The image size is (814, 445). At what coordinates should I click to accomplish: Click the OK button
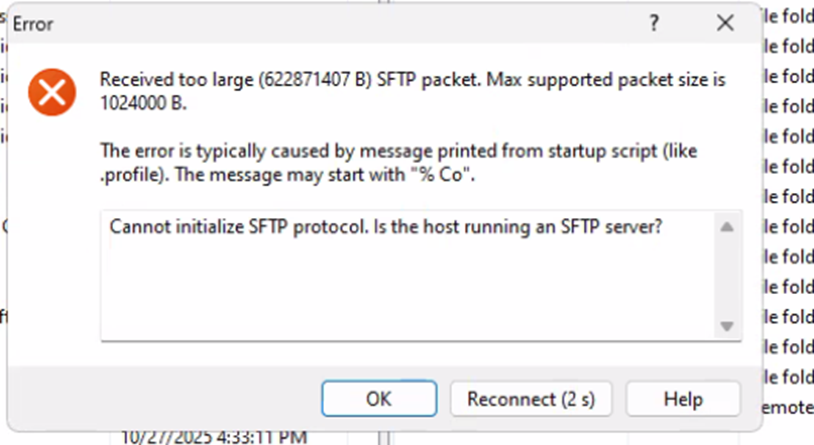pos(378,398)
